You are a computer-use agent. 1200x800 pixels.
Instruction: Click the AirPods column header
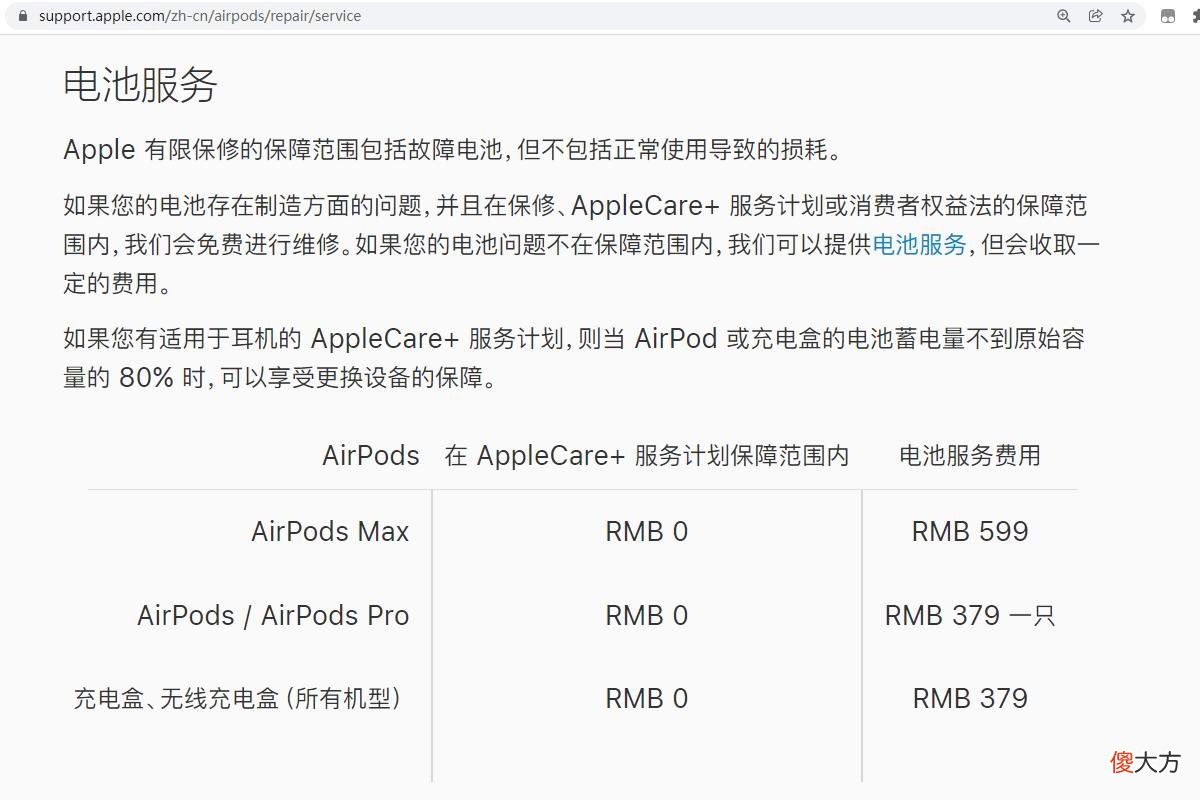(371, 456)
